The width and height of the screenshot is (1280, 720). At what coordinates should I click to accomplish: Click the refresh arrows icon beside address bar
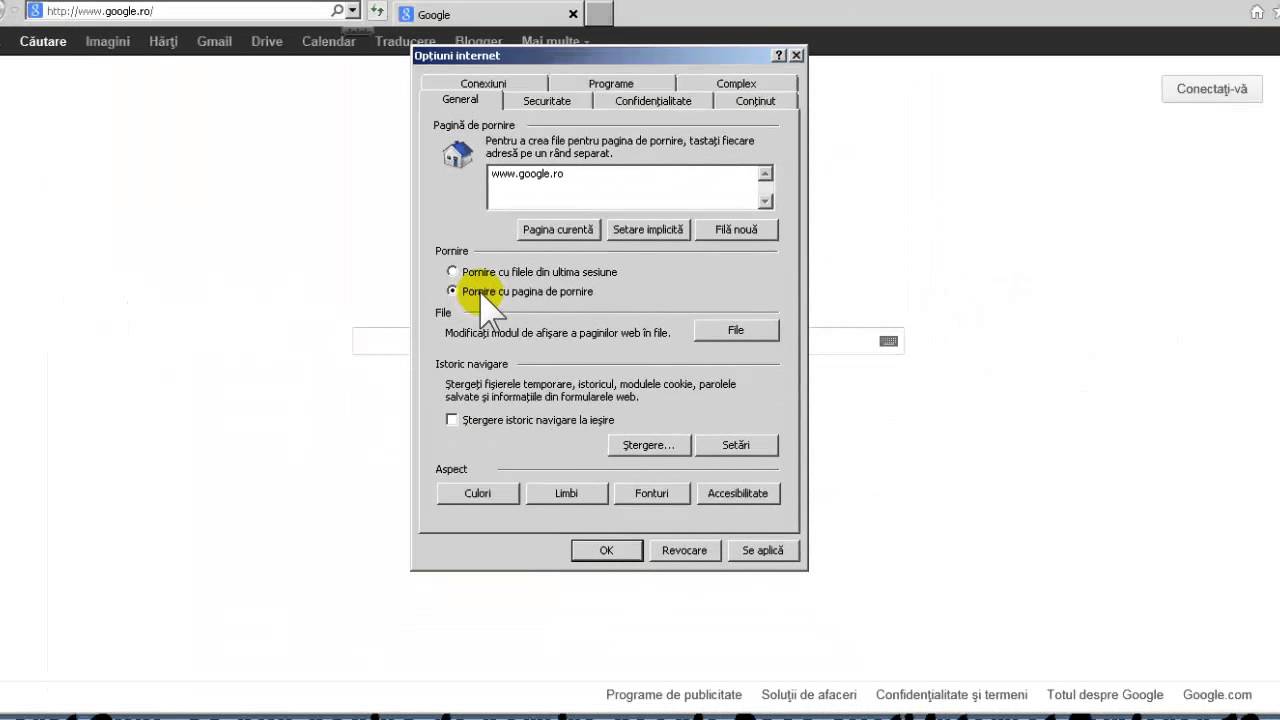pos(376,11)
